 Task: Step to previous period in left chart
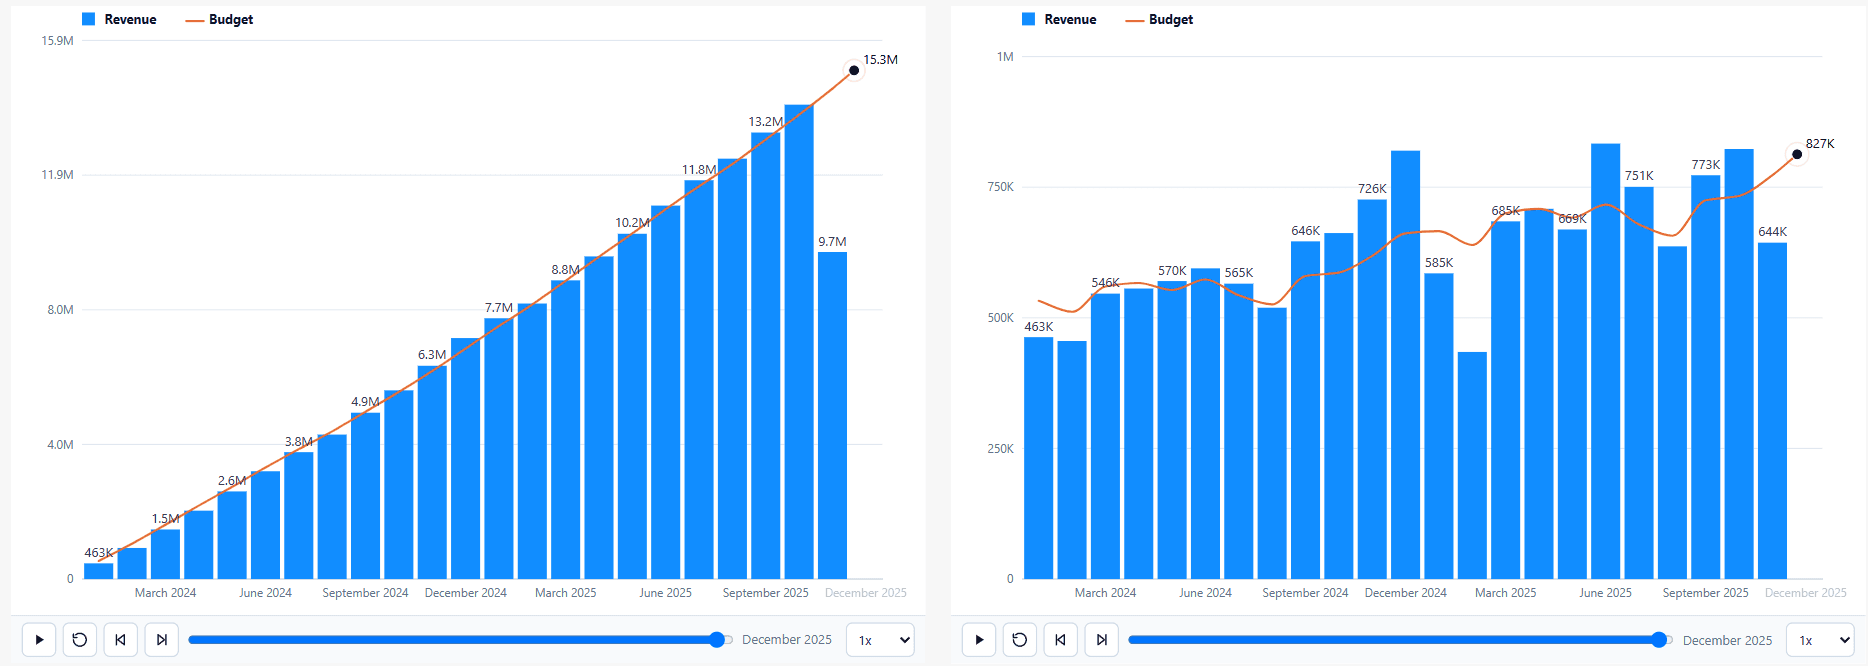[x=121, y=640]
